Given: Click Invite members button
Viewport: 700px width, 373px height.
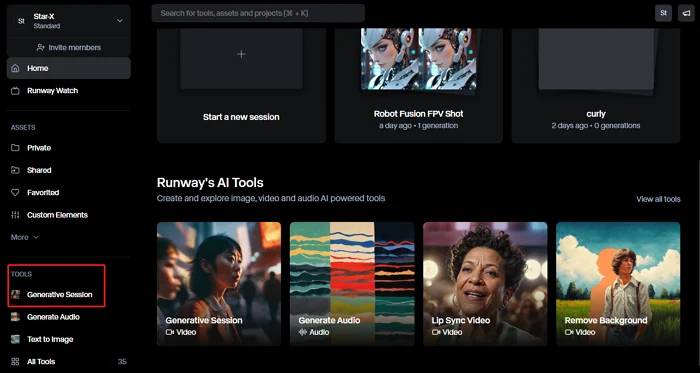Looking at the screenshot, I should pyautogui.click(x=69, y=47).
